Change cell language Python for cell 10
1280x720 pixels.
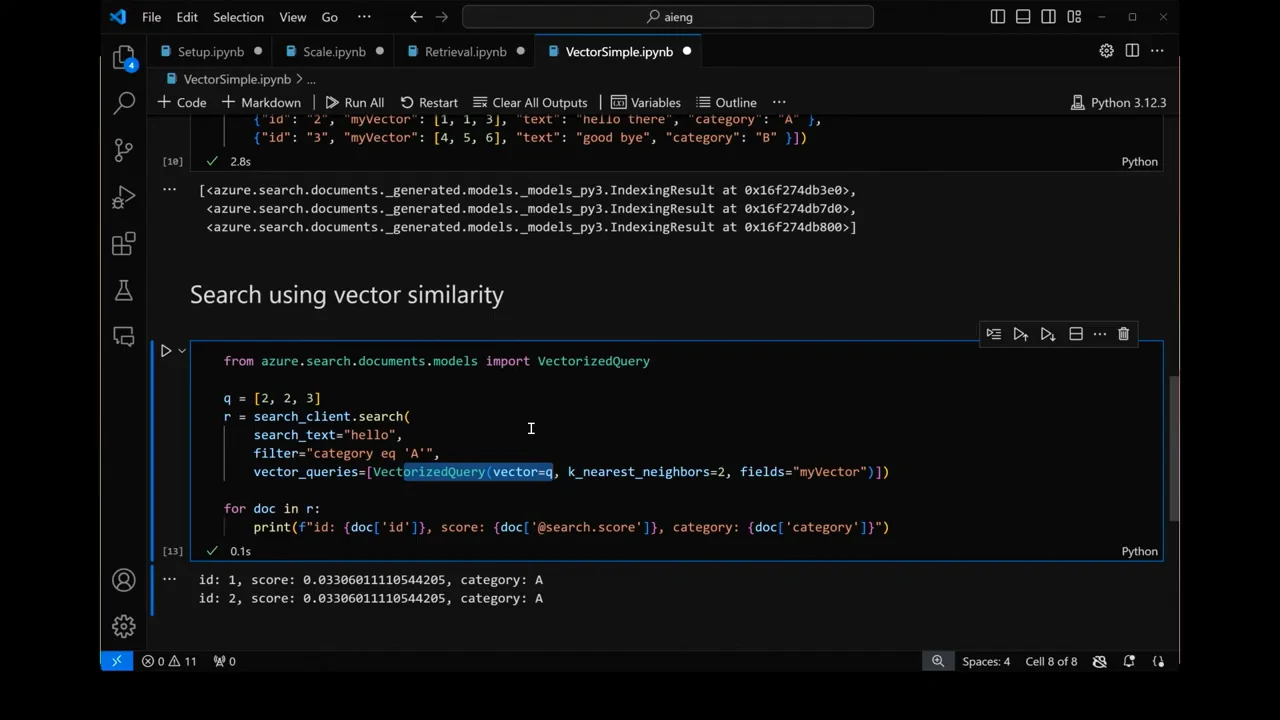coord(1139,161)
